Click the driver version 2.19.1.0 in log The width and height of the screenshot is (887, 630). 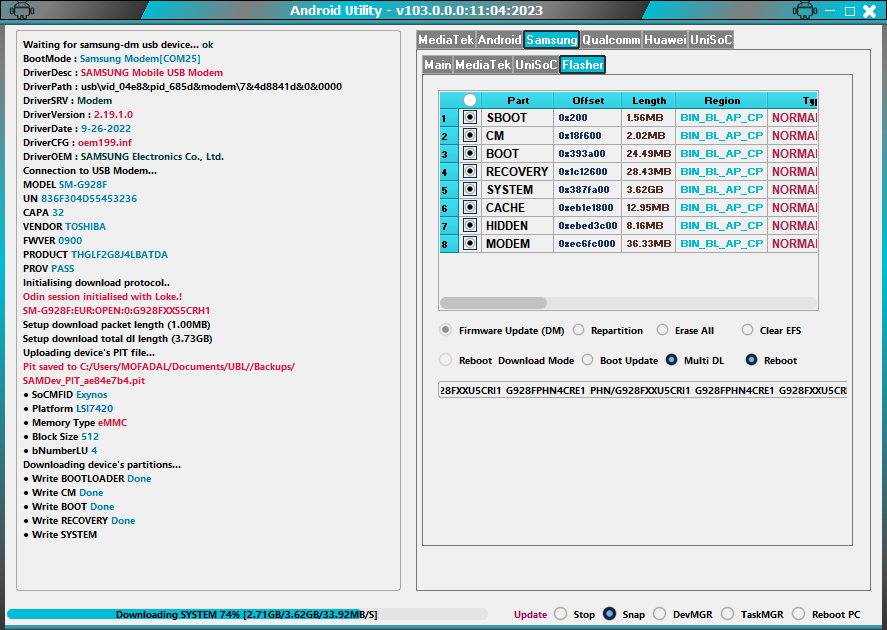(113, 114)
